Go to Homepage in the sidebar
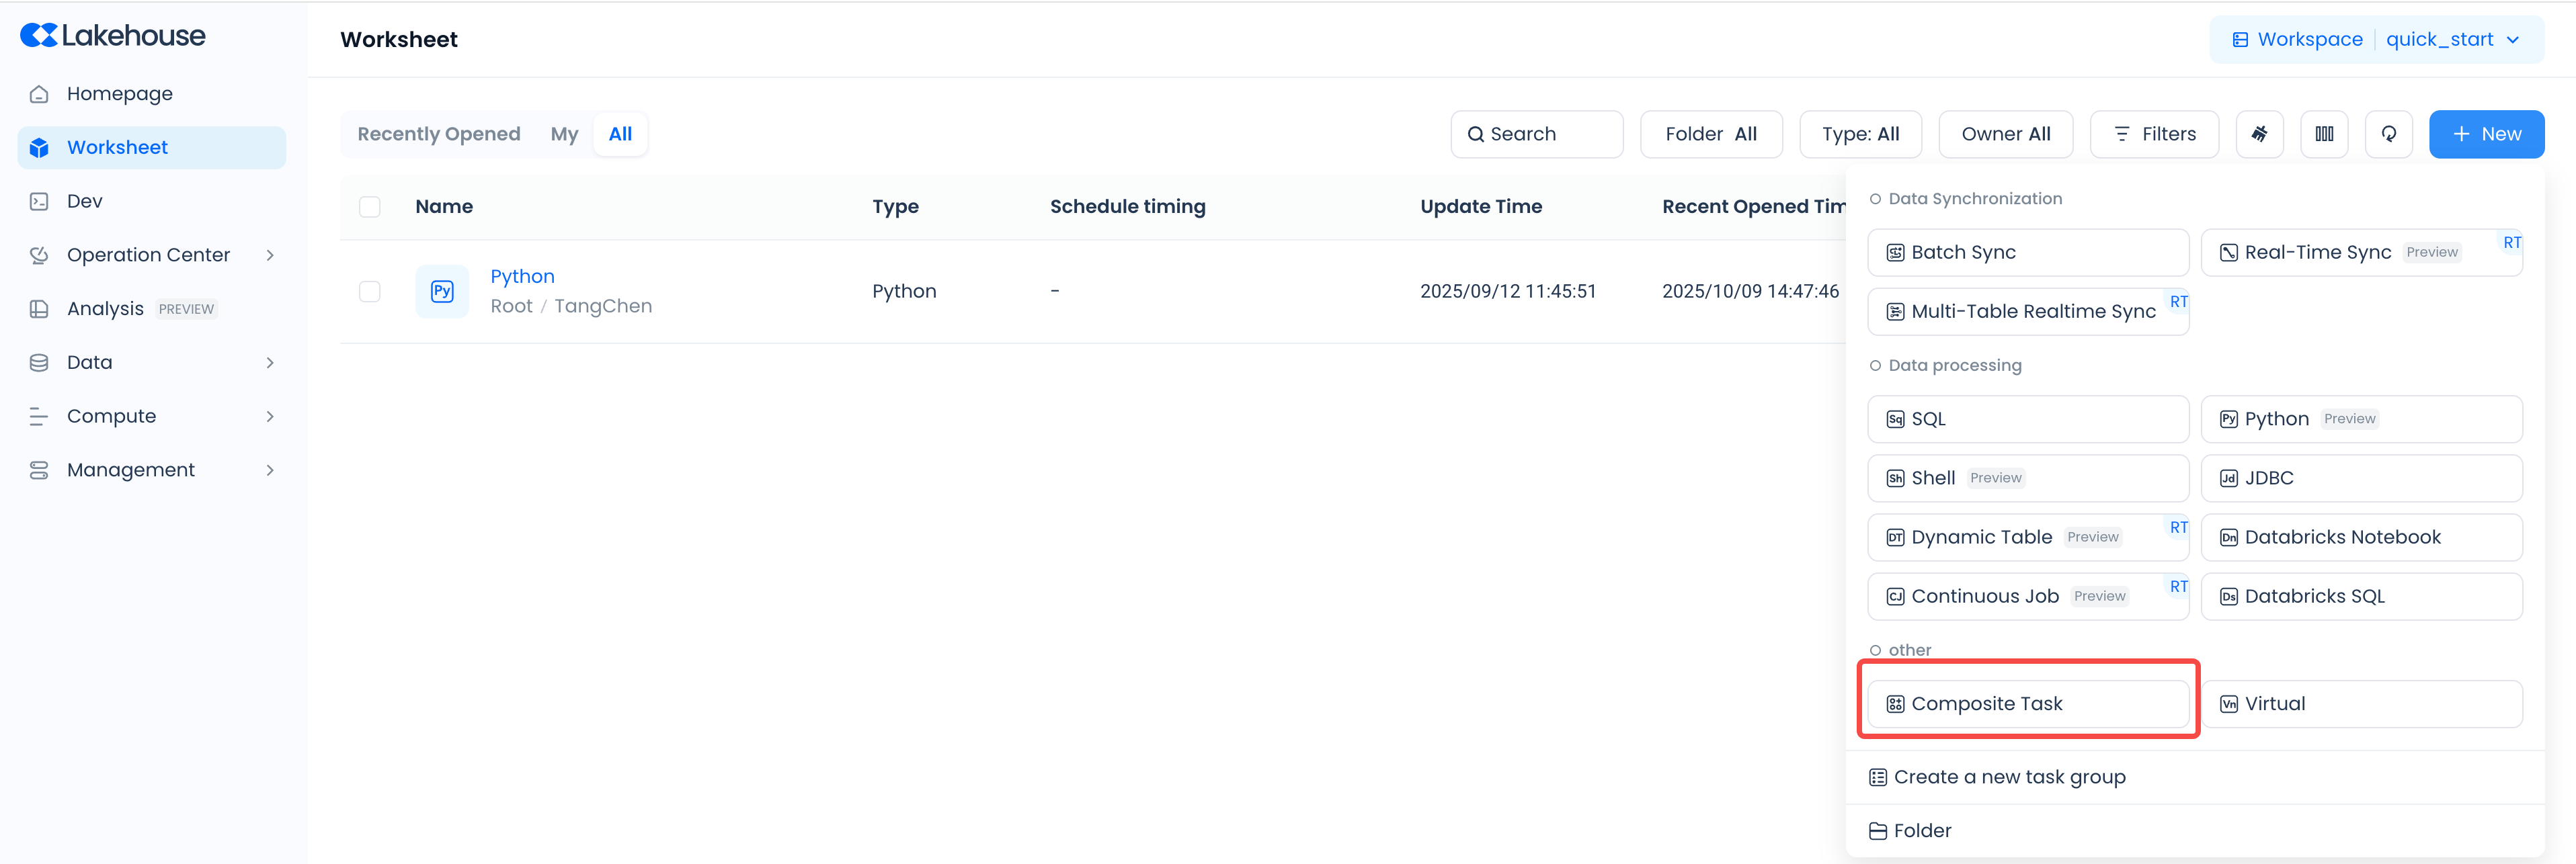 tap(119, 94)
